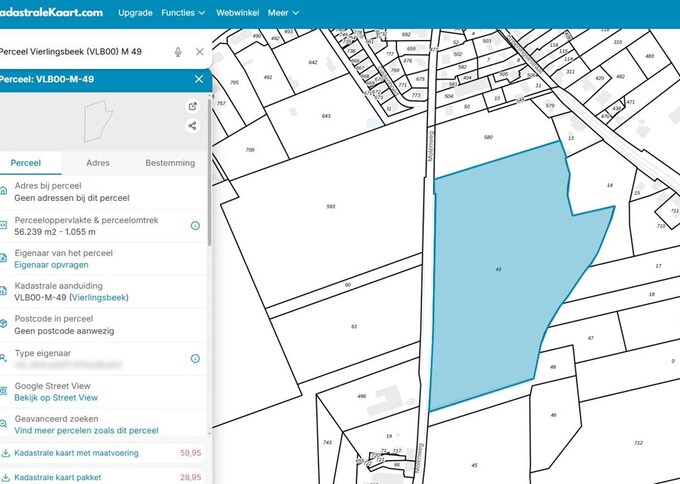Switch to the Adres tab

[98, 162]
